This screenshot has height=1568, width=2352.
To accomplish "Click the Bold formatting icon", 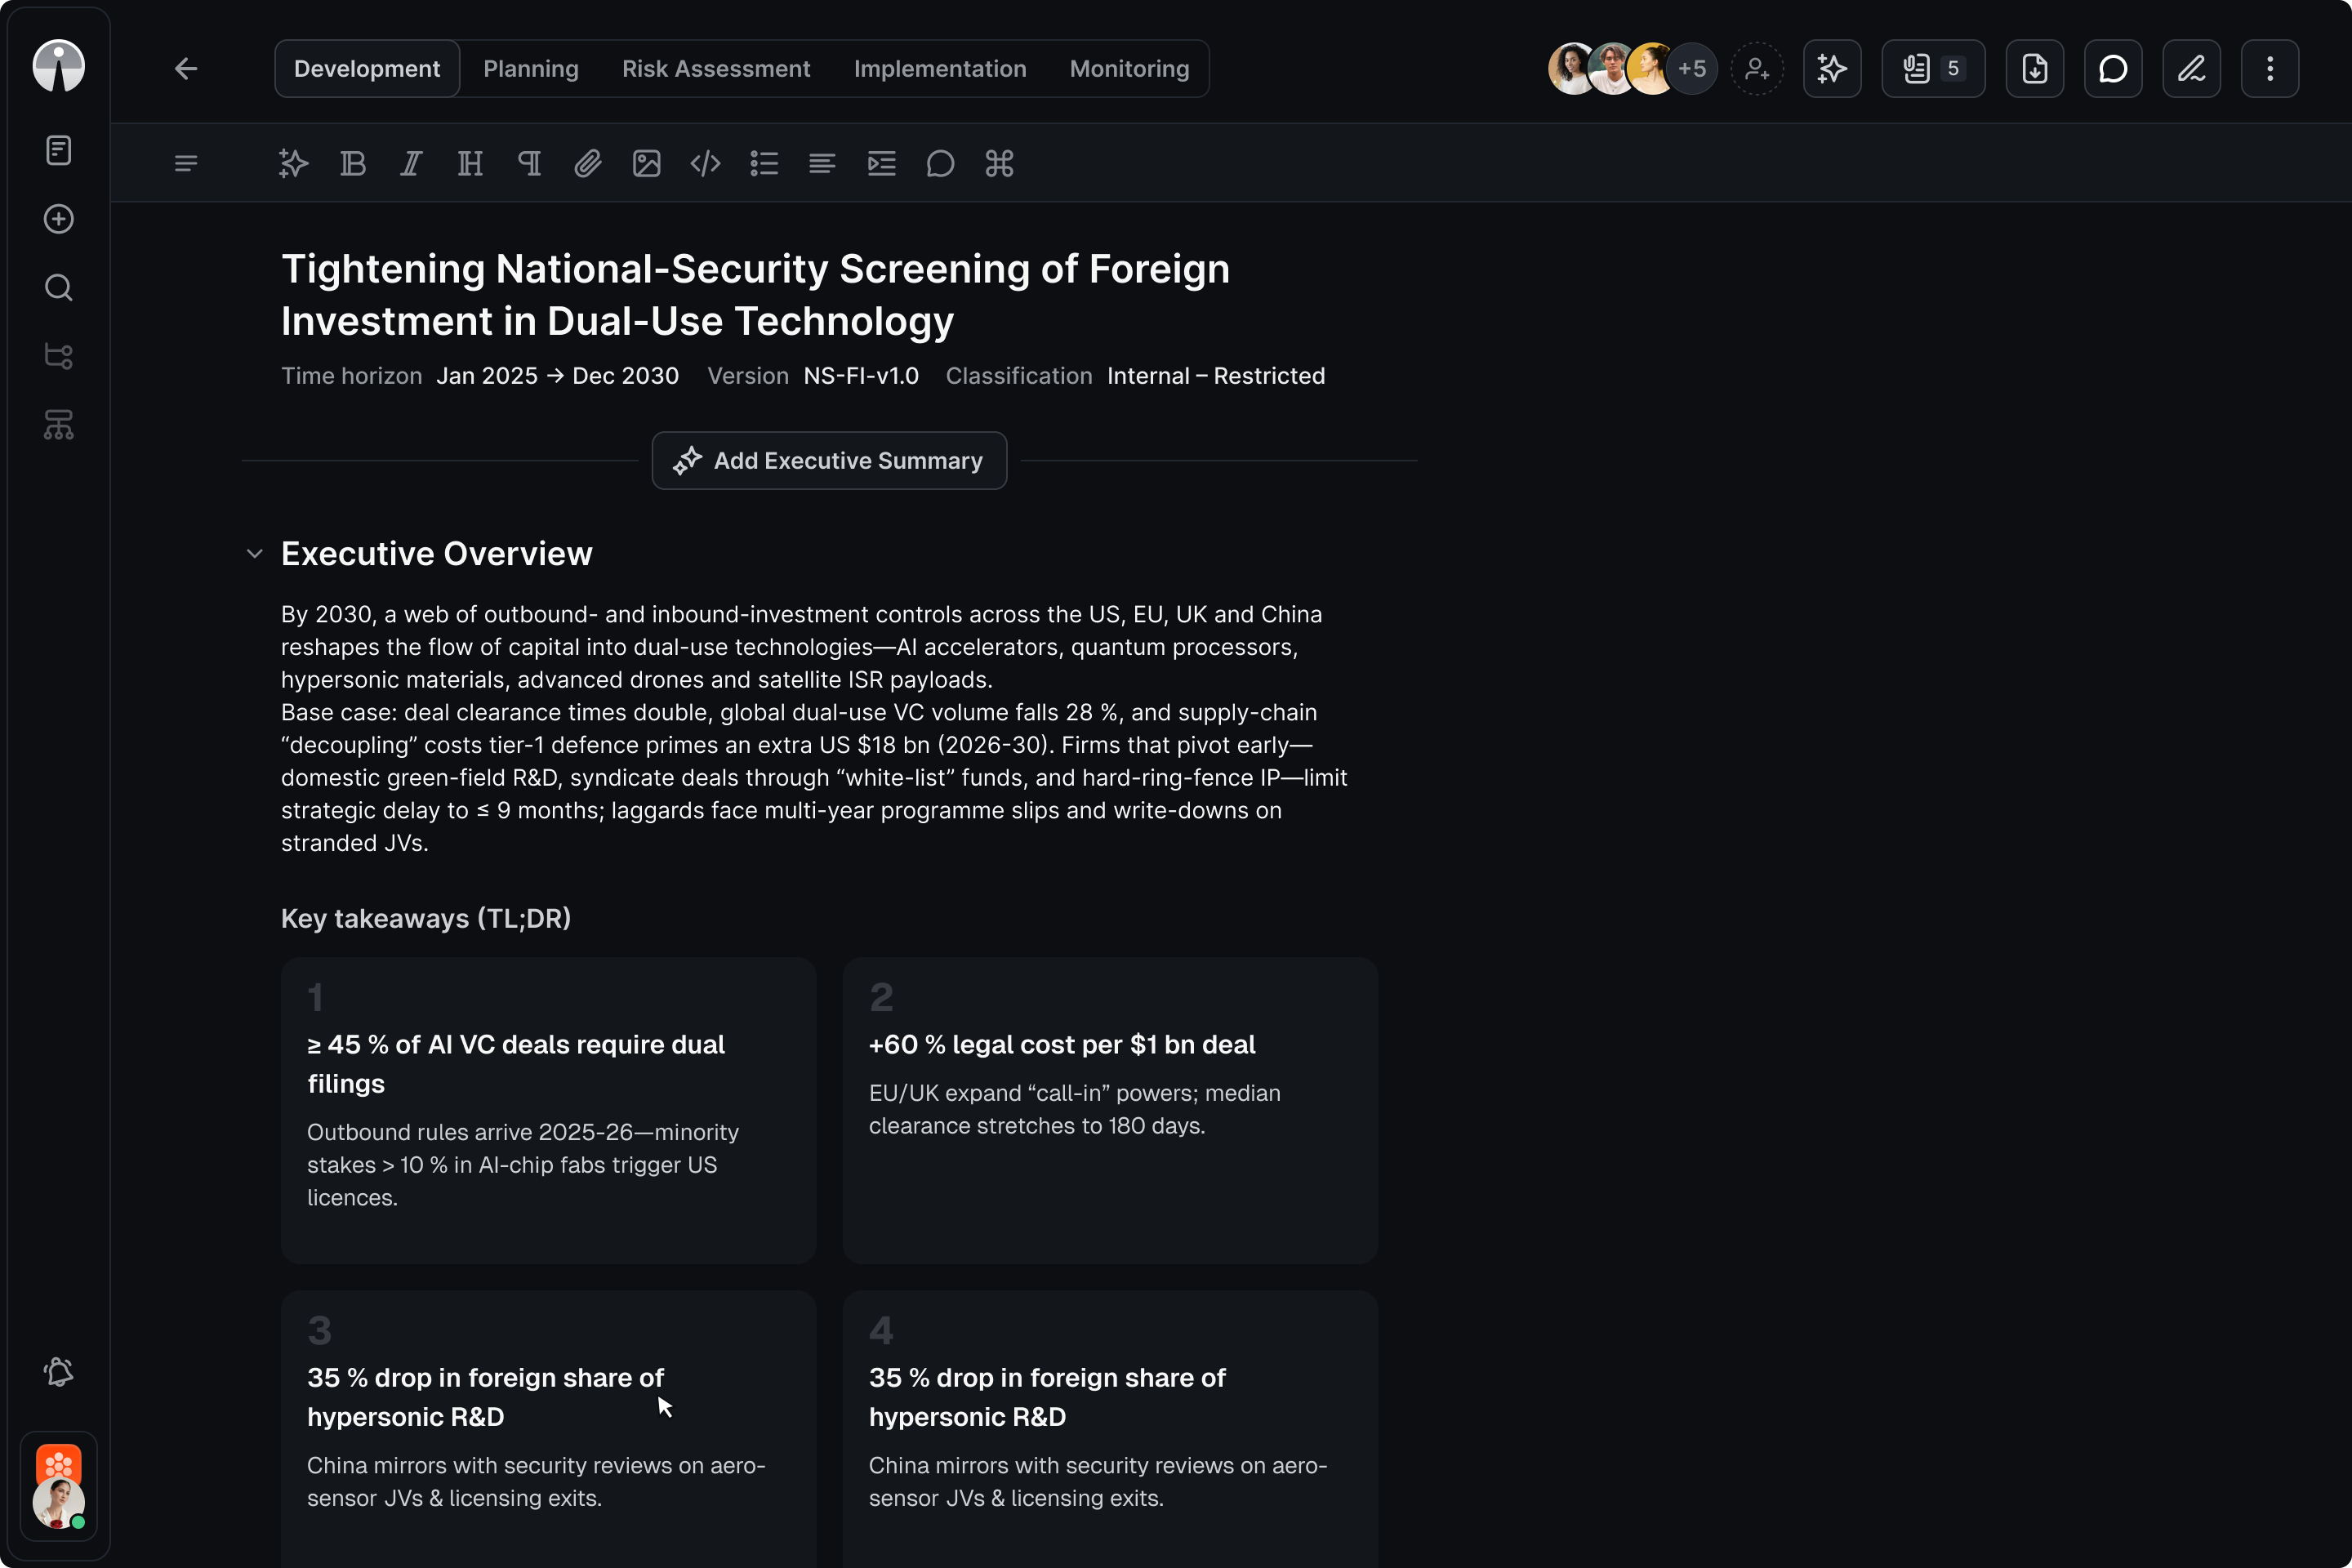I will point(353,163).
